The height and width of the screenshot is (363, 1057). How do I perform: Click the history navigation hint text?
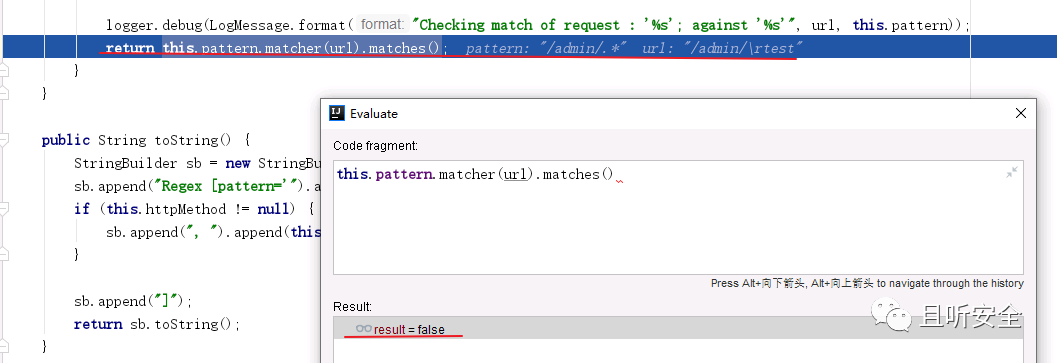[x=867, y=283]
